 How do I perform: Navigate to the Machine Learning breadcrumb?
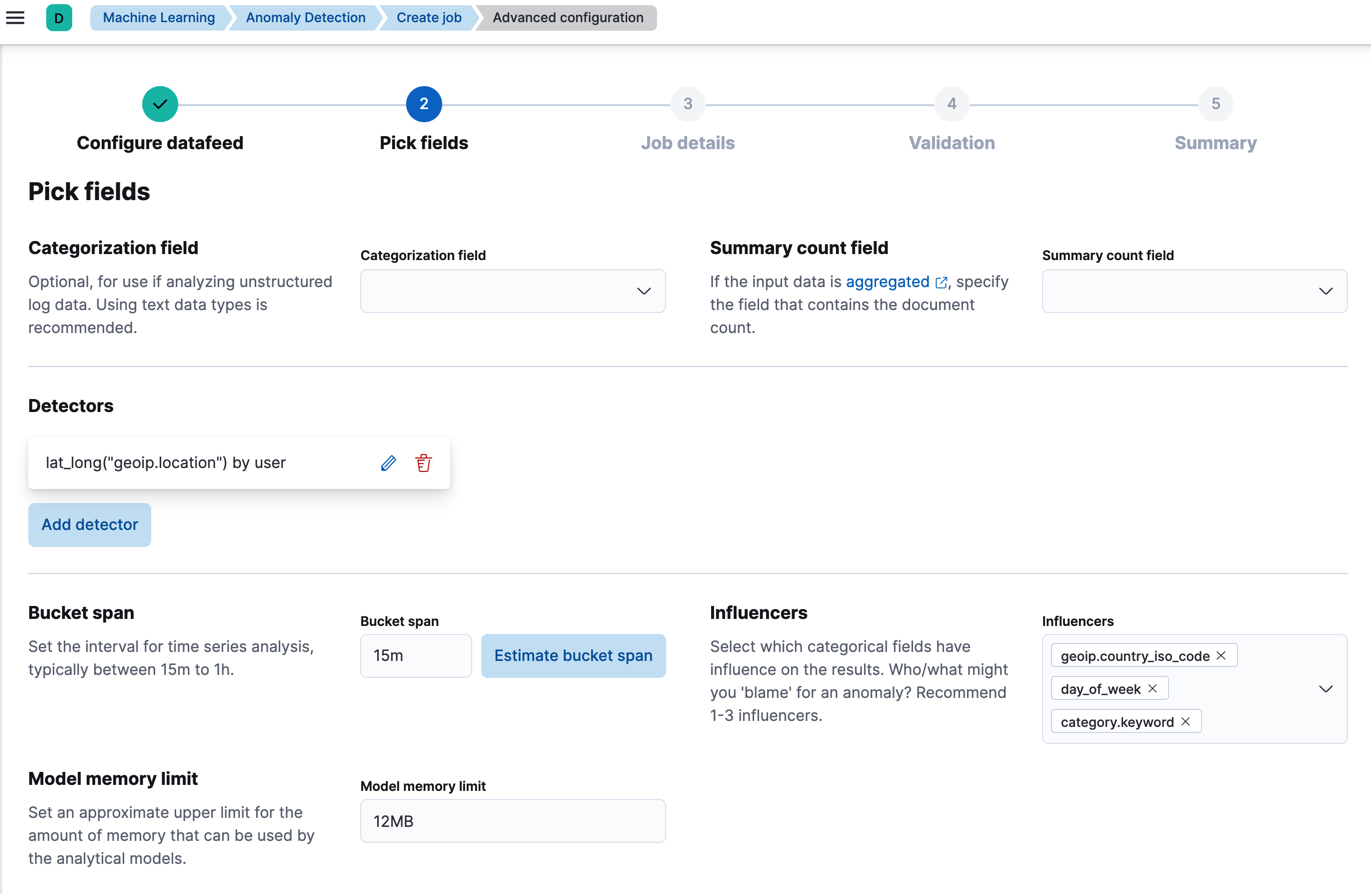click(158, 17)
